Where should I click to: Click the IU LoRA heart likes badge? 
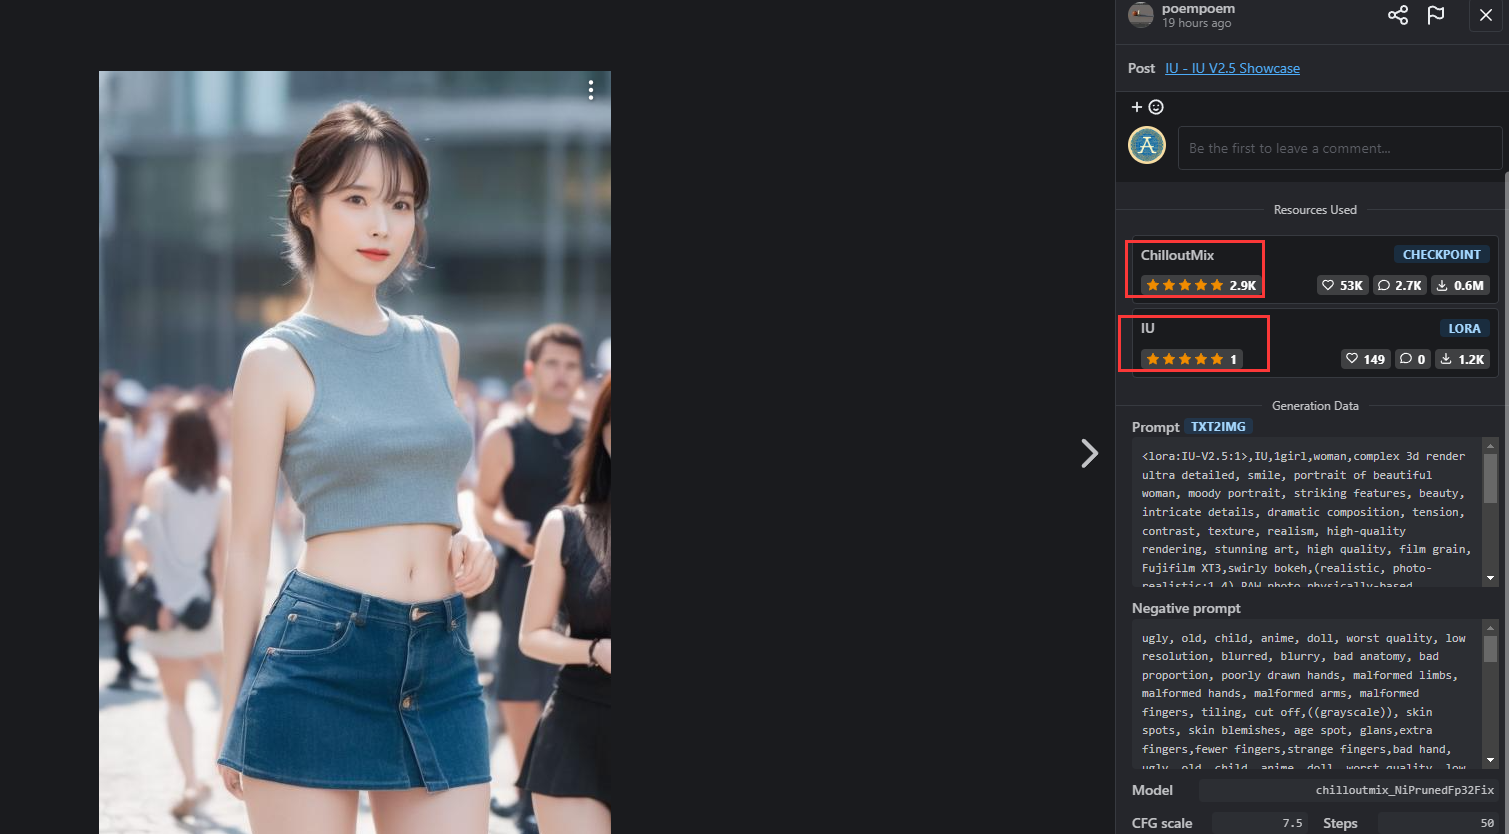[x=1365, y=359]
